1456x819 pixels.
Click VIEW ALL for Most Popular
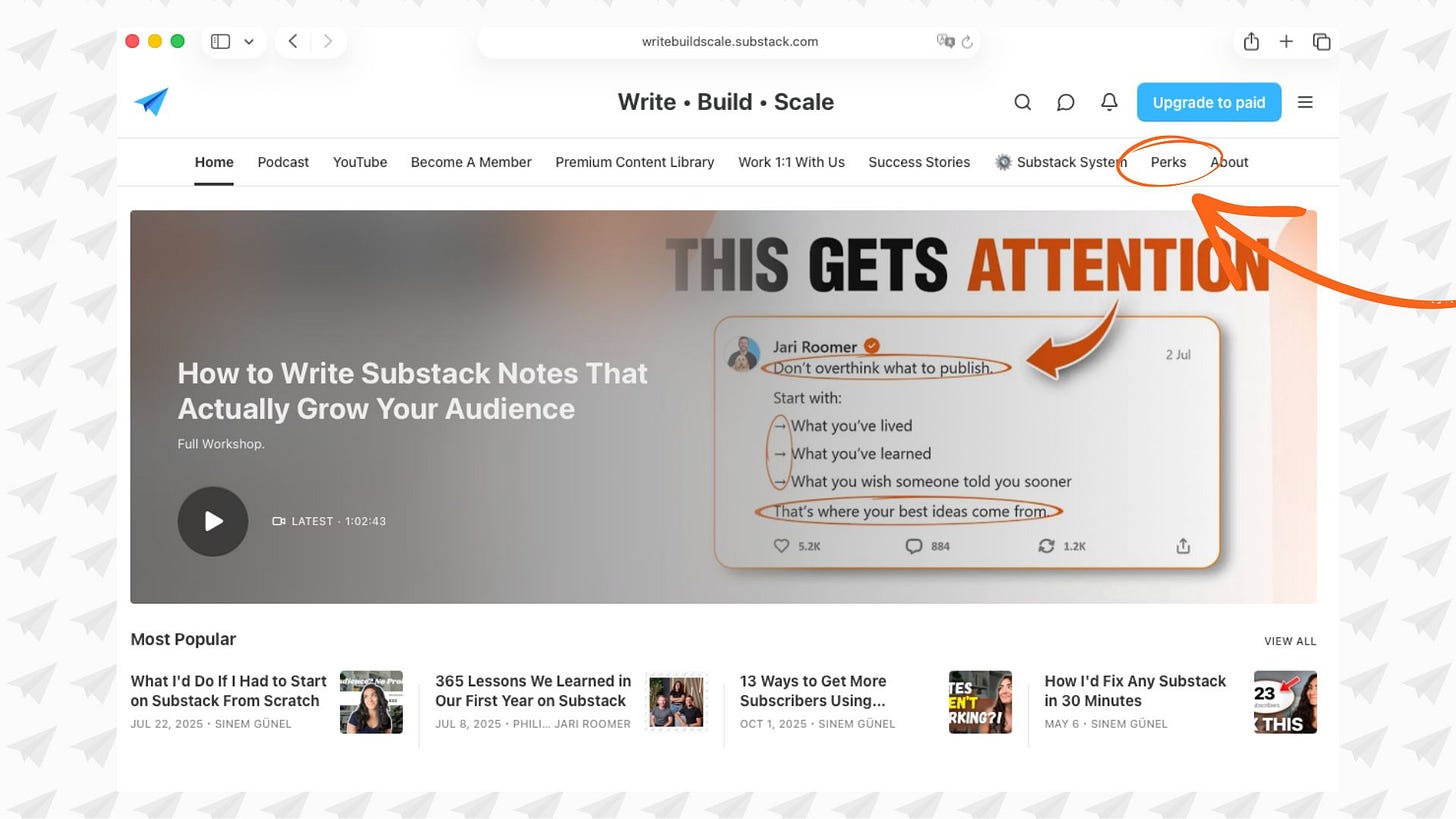tap(1290, 641)
